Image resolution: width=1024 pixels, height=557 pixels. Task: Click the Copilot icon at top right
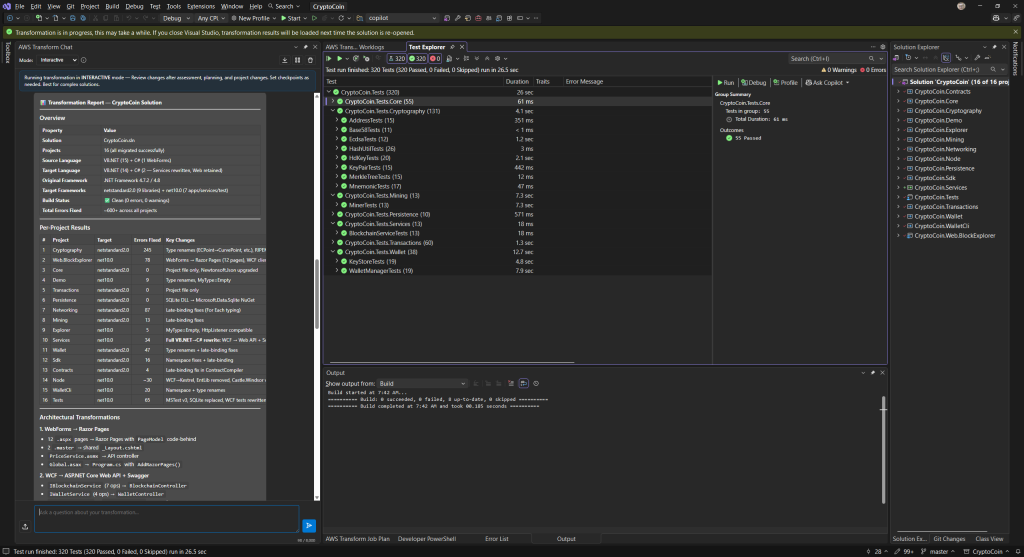point(996,18)
